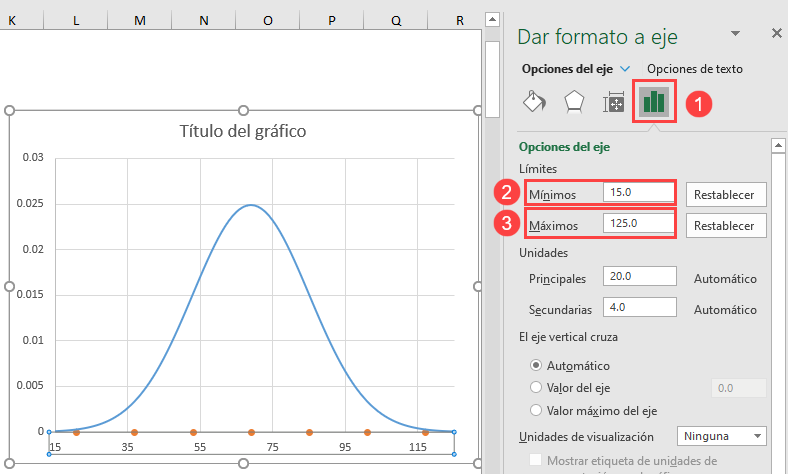Click the worksheet scrollbar up arrow

[x=492, y=20]
